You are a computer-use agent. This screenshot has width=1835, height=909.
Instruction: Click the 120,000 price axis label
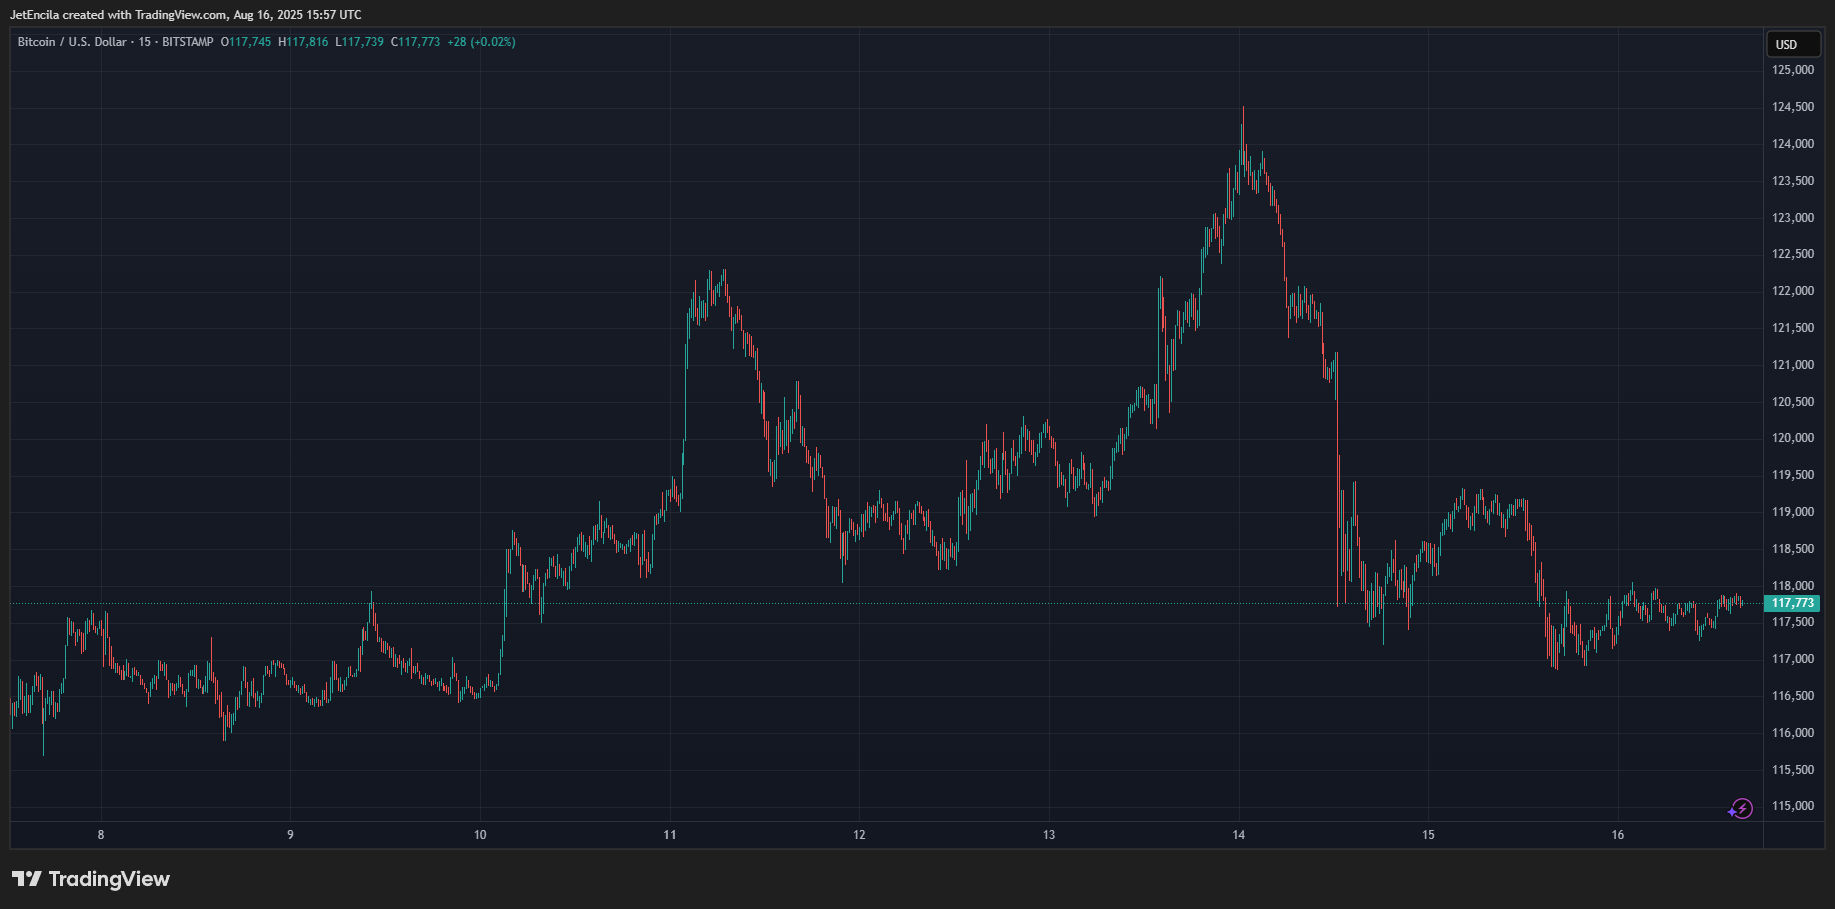point(1793,438)
